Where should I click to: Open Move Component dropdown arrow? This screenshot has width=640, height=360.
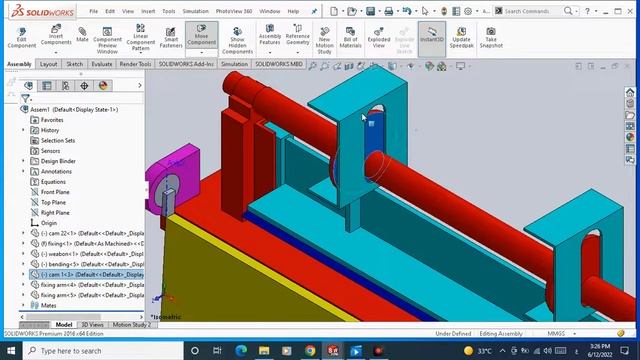[x=202, y=53]
